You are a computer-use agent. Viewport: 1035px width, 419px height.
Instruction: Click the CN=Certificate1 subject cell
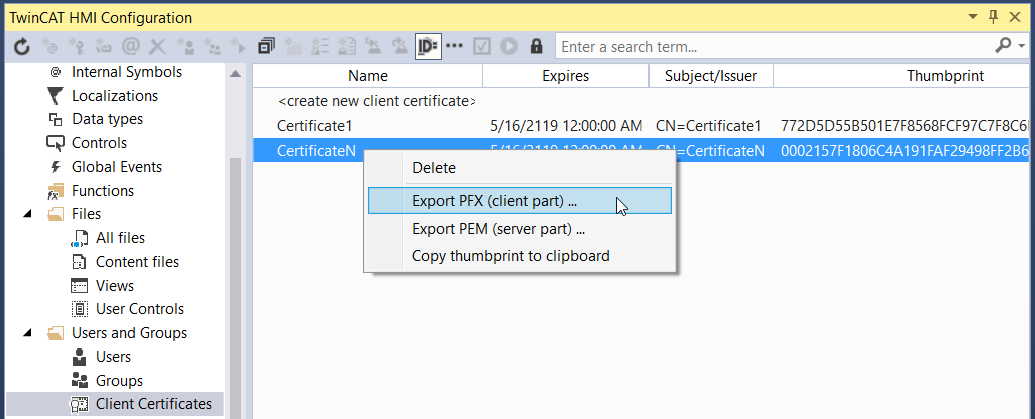coord(708,125)
